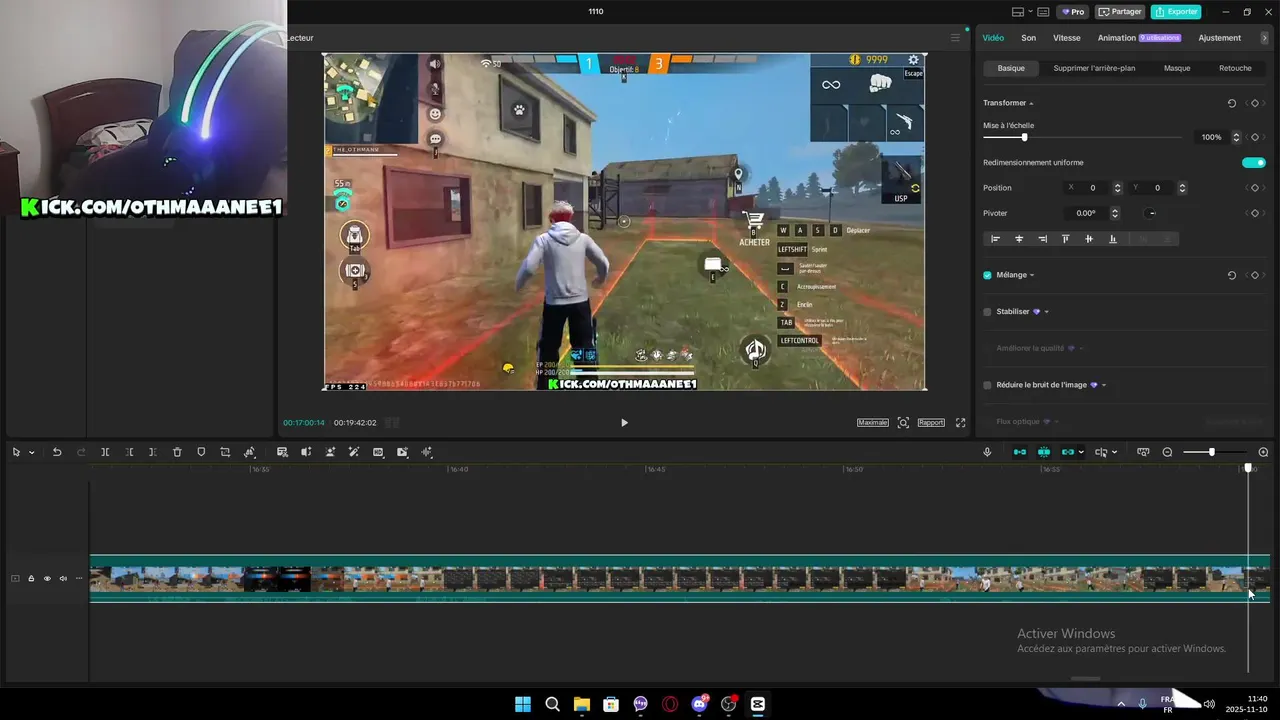Enable the Stabiliser checkbox

[x=987, y=312]
